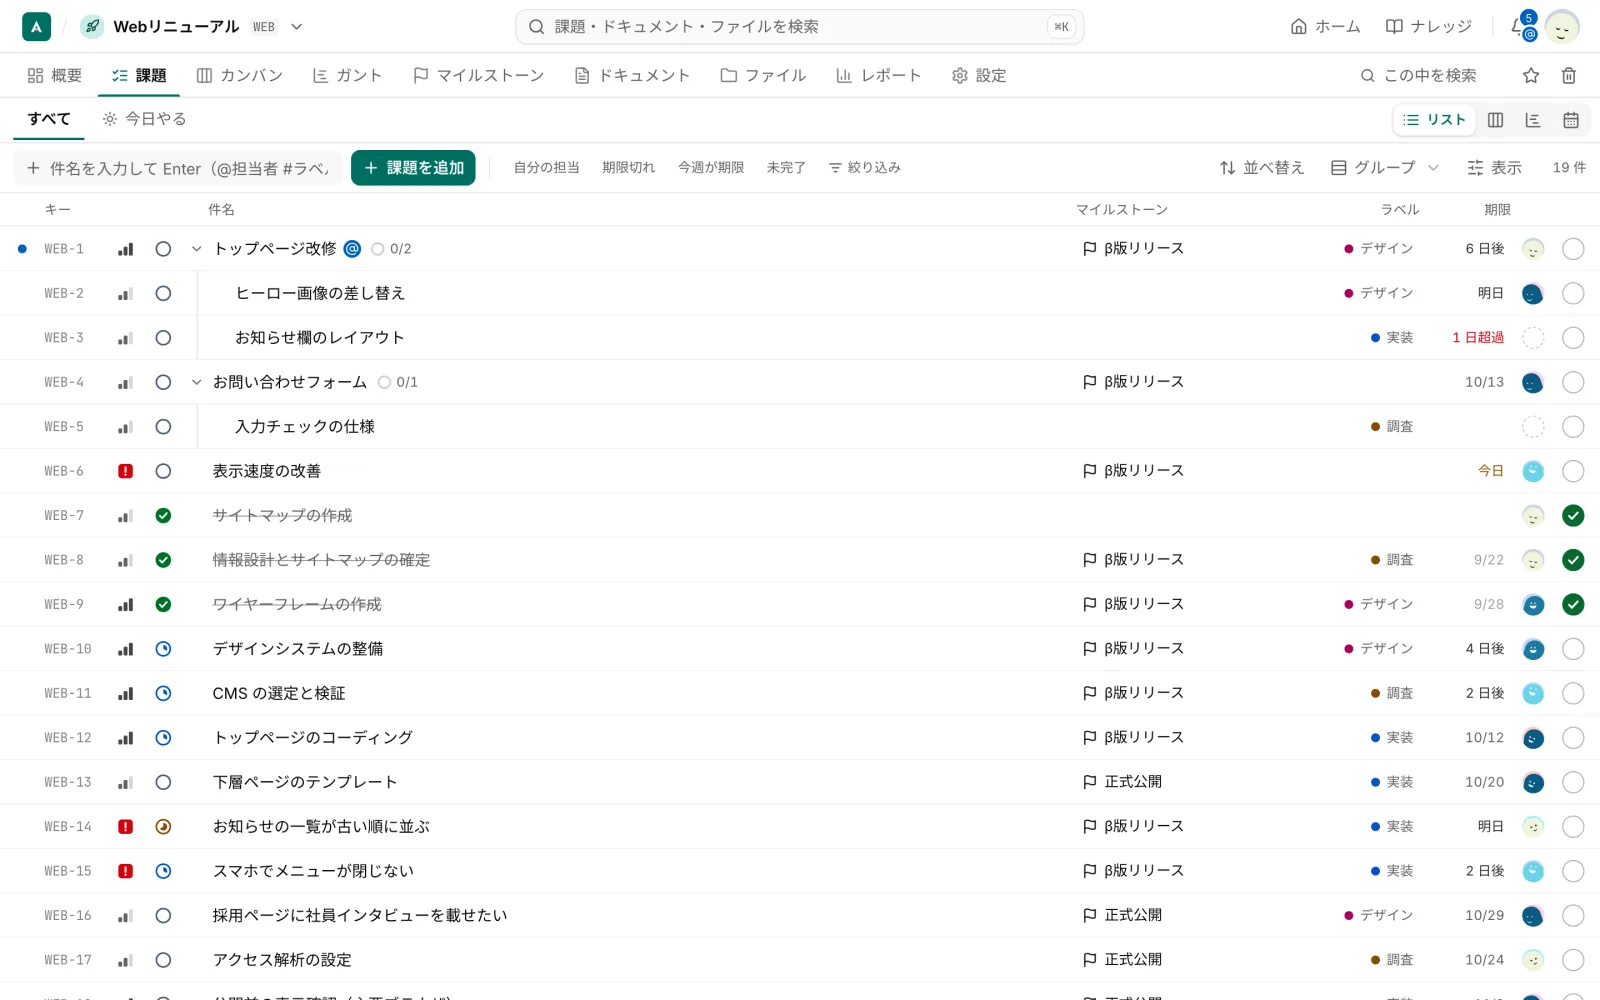Open project switcher chevron next to WEB
The width and height of the screenshot is (1600, 1000).
pyautogui.click(x=296, y=27)
